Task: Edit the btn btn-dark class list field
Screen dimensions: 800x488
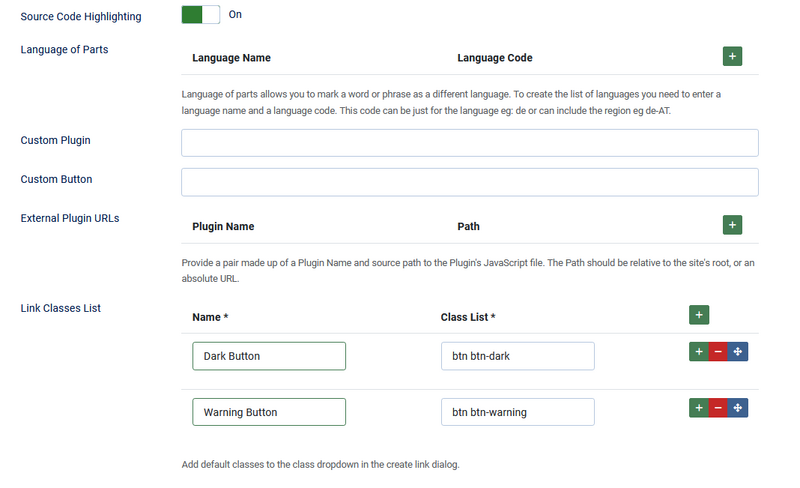Action: [x=517, y=356]
